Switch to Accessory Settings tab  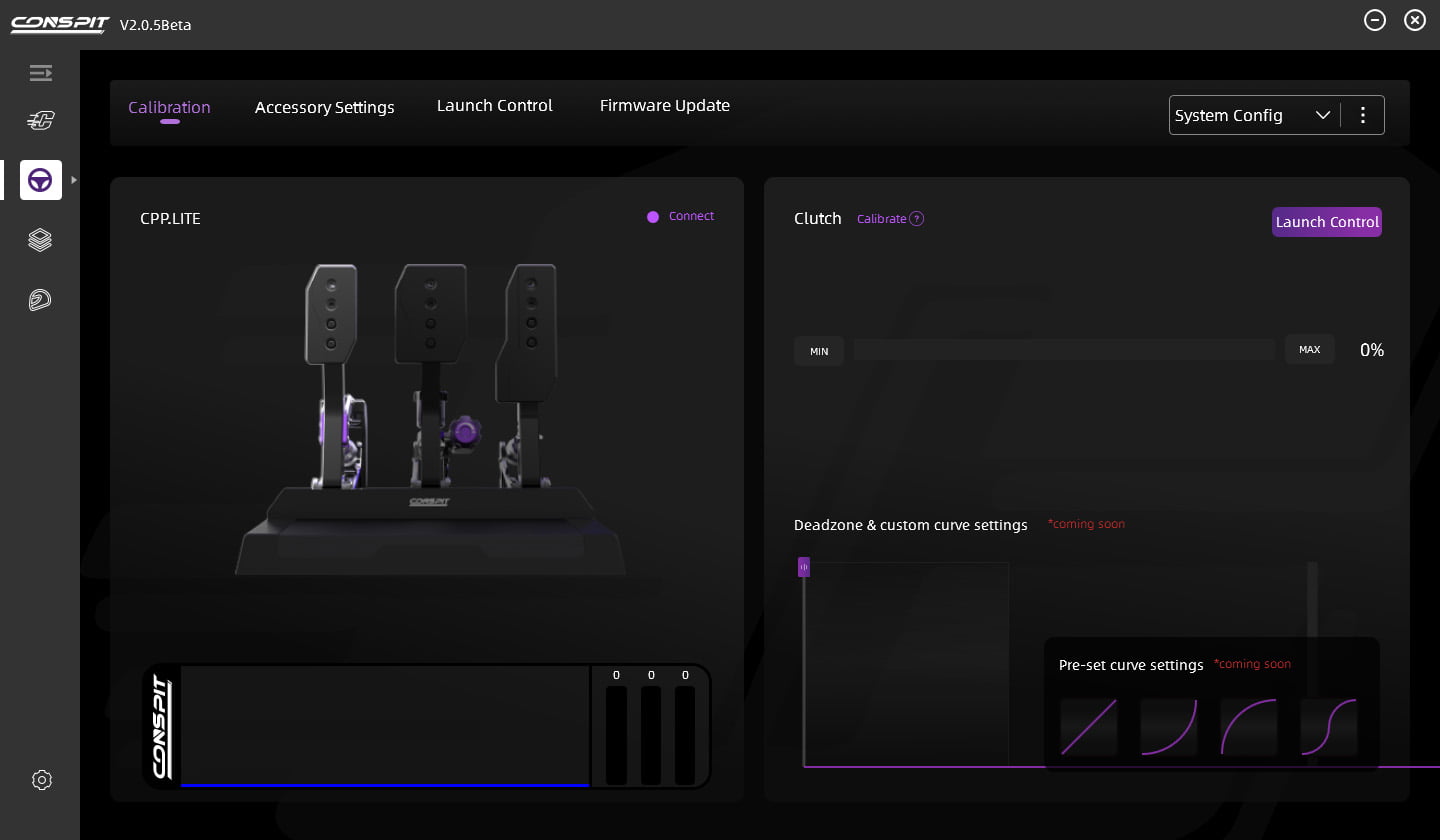click(324, 107)
